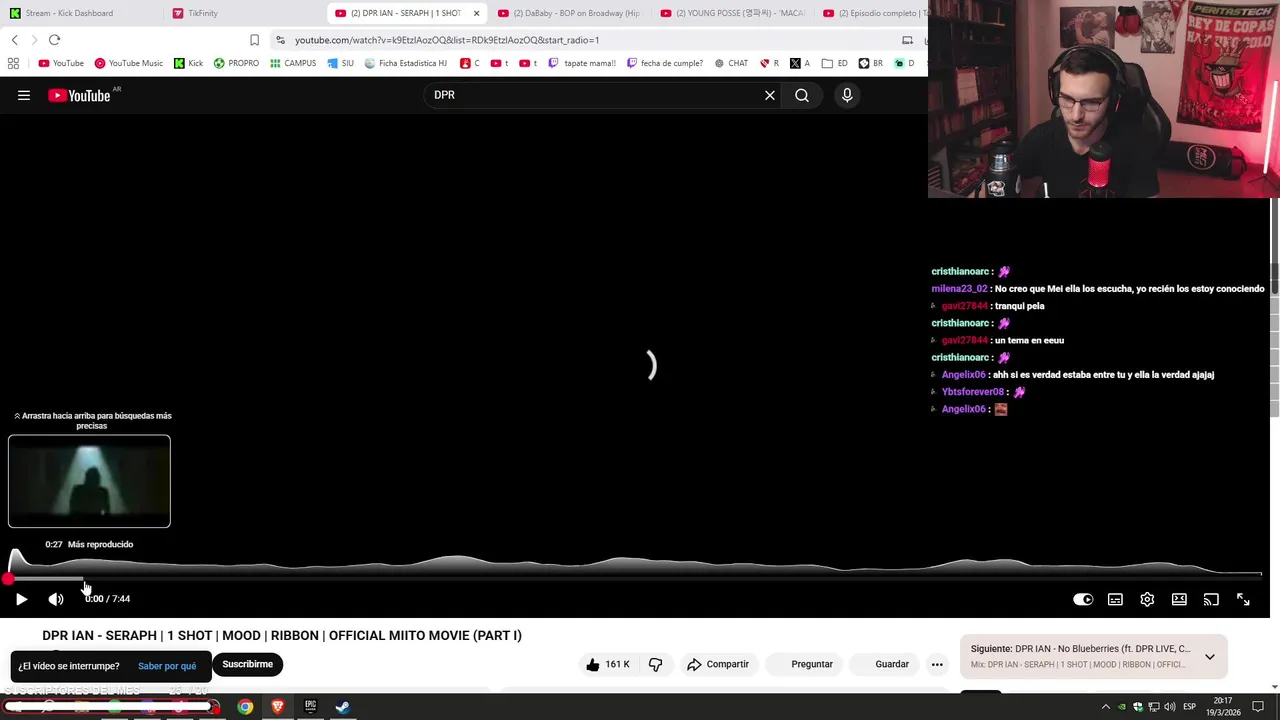The image size is (1280, 720).
Task: Bookmark this page icon
Action: point(254,40)
